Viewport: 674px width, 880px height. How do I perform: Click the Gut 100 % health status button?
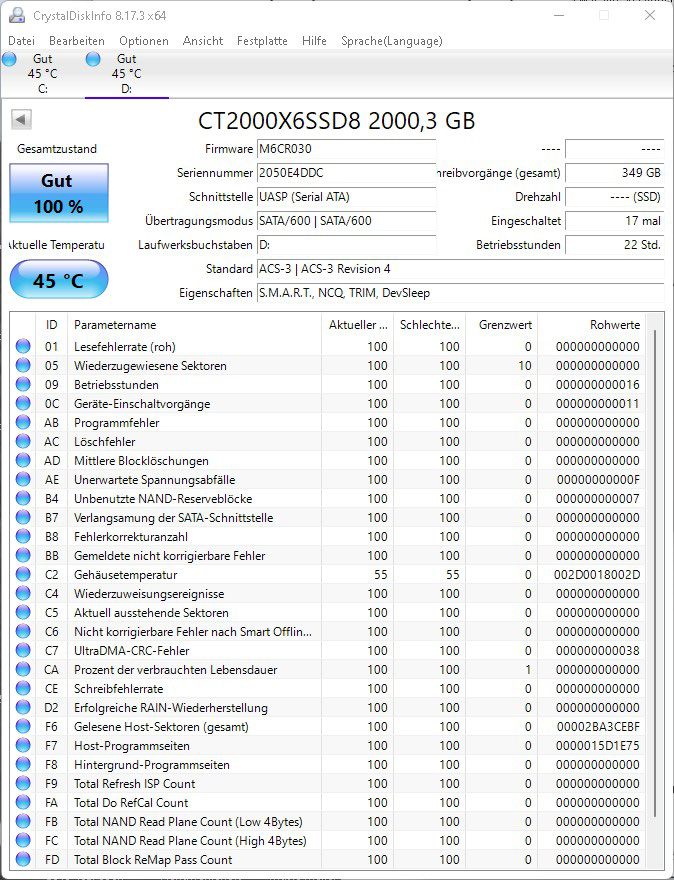coord(58,193)
